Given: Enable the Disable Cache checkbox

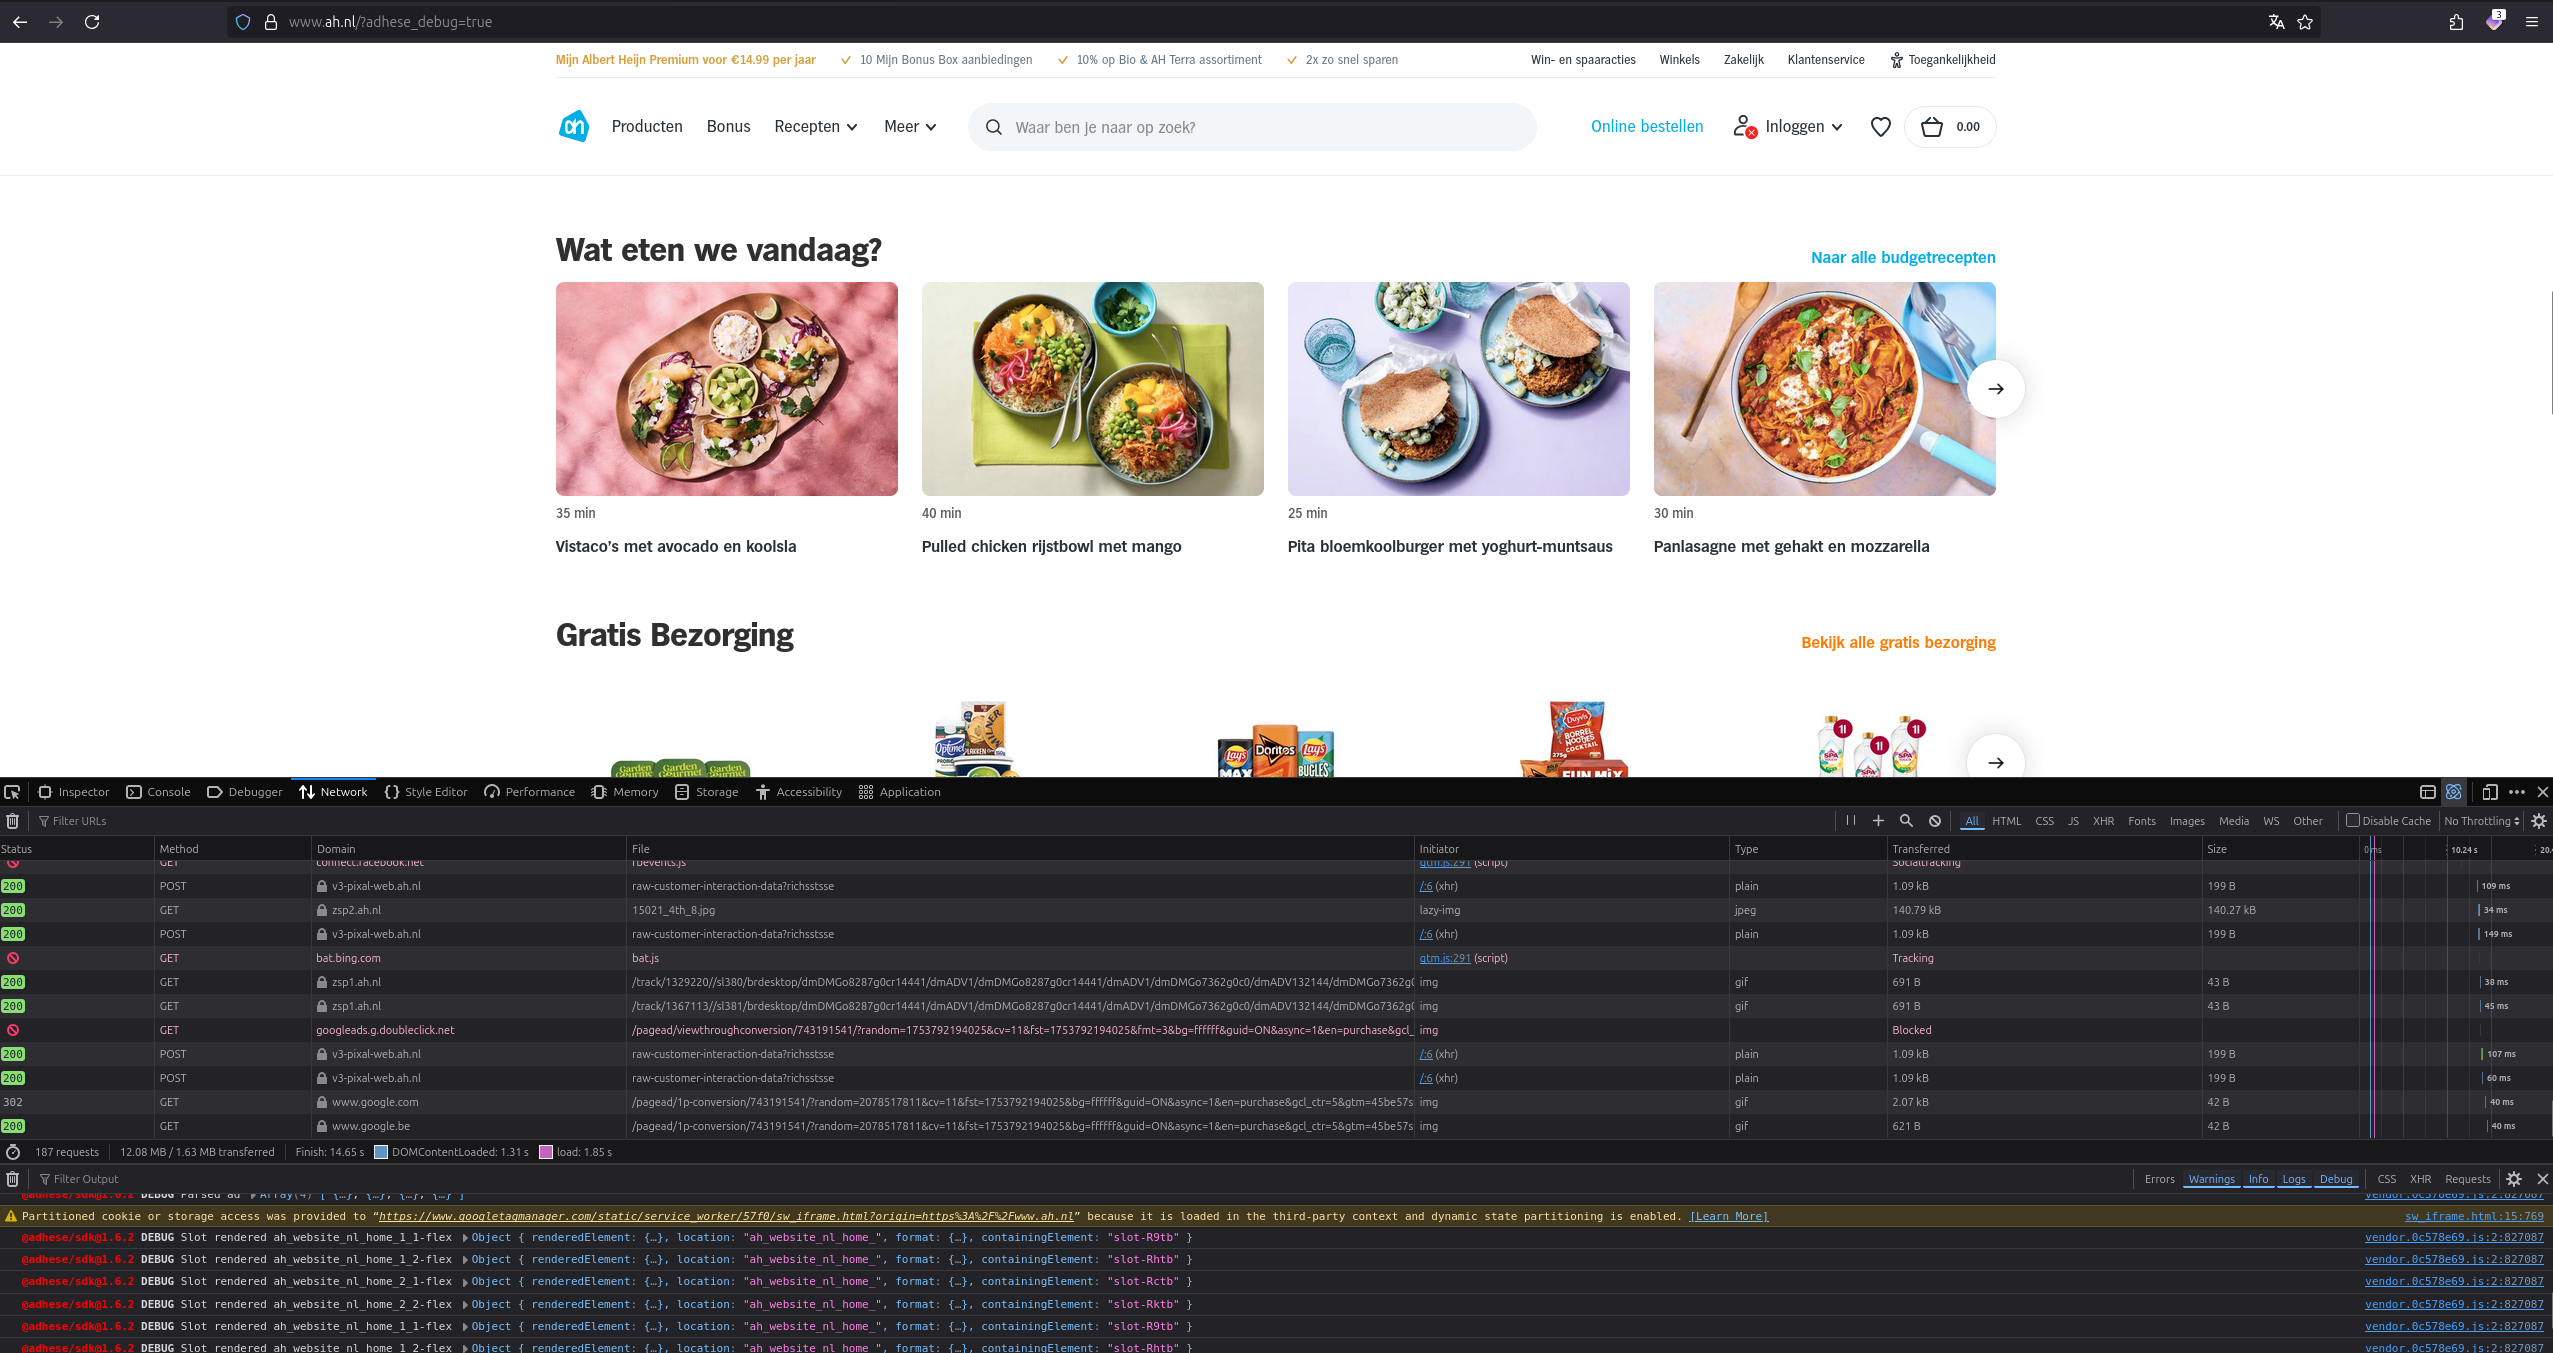Looking at the screenshot, I should click(2353, 821).
